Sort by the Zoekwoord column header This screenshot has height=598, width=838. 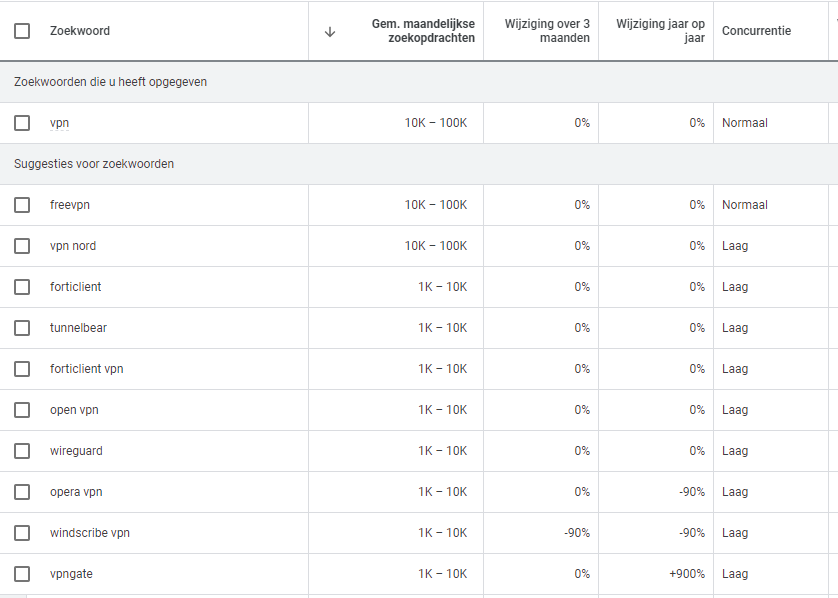click(x=80, y=31)
